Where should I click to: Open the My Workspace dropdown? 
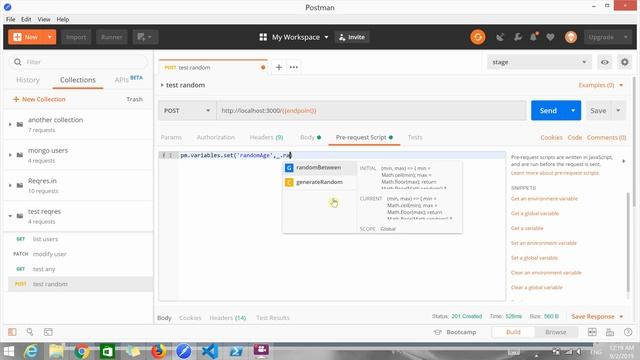click(300, 37)
